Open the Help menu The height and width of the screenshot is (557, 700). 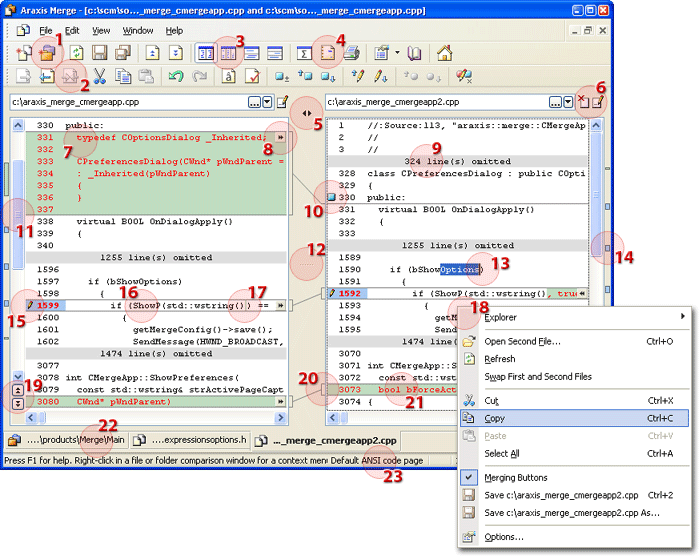174,31
